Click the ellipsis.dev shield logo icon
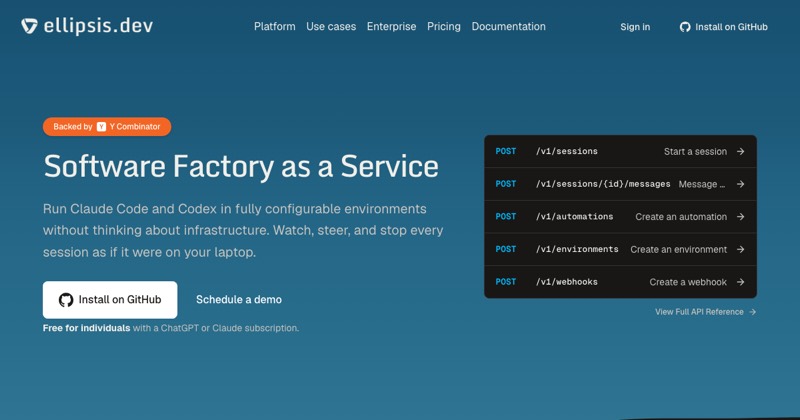Image resolution: width=800 pixels, height=420 pixels. (30, 26)
